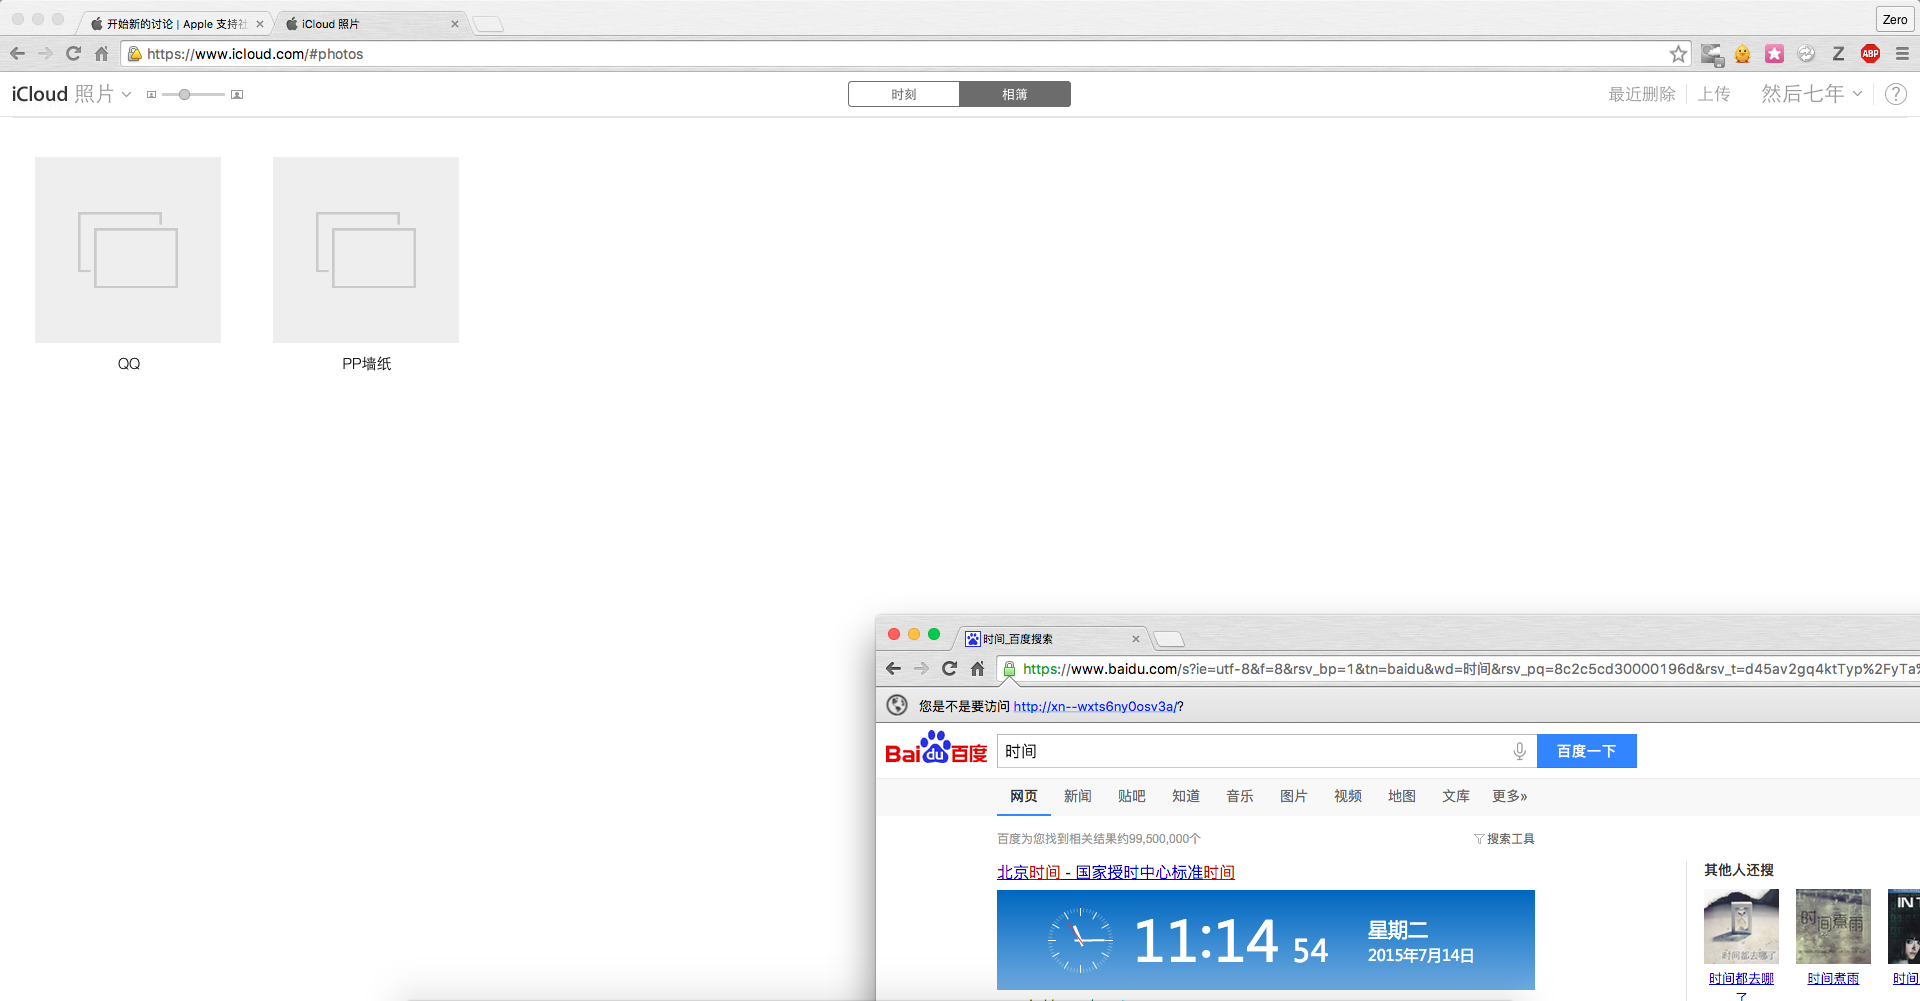Reload the iCloud photos page

click(73, 54)
